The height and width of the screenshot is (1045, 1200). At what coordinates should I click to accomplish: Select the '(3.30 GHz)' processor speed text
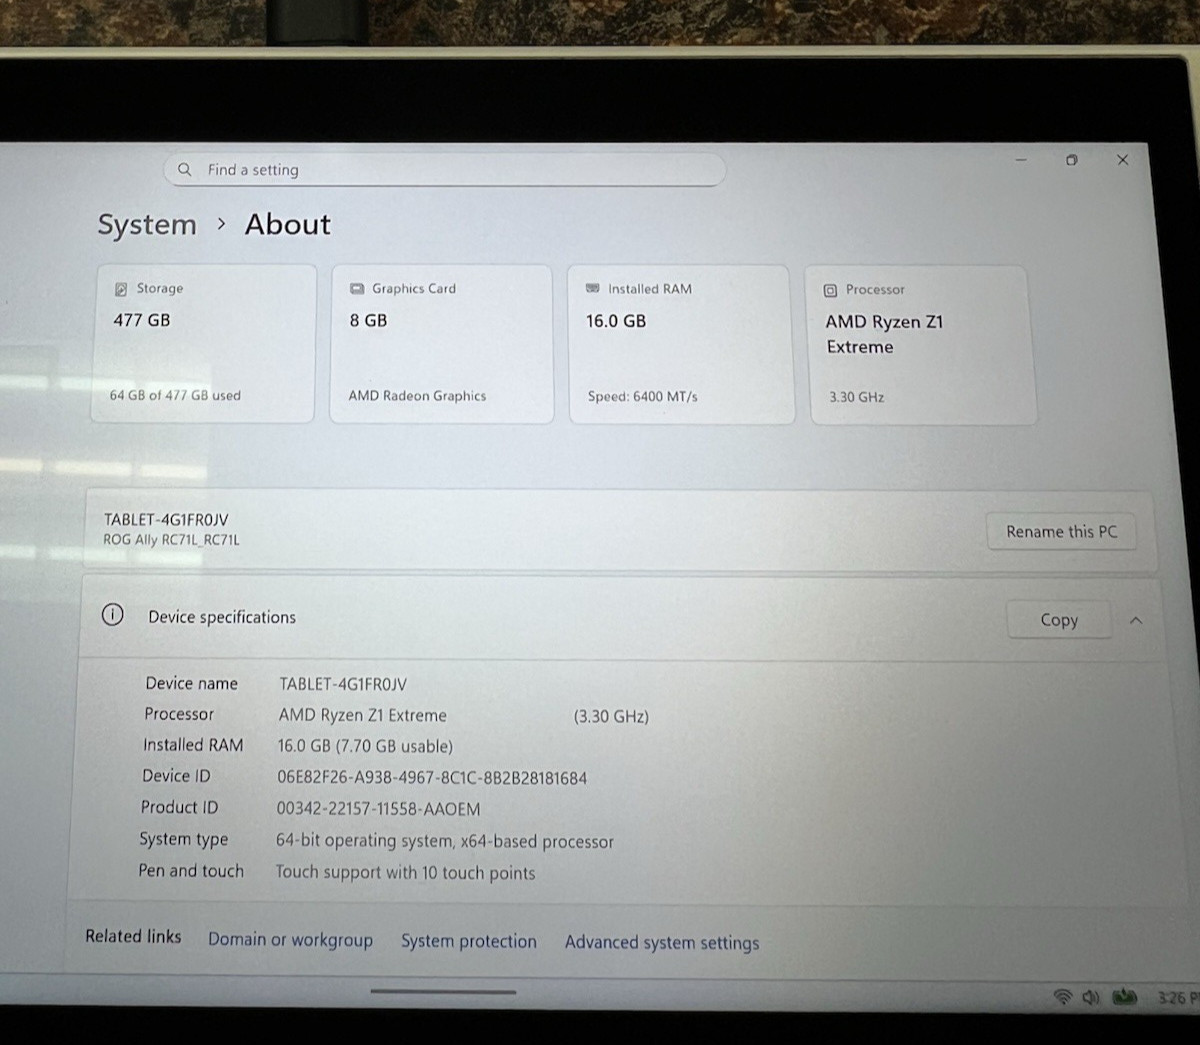point(611,717)
